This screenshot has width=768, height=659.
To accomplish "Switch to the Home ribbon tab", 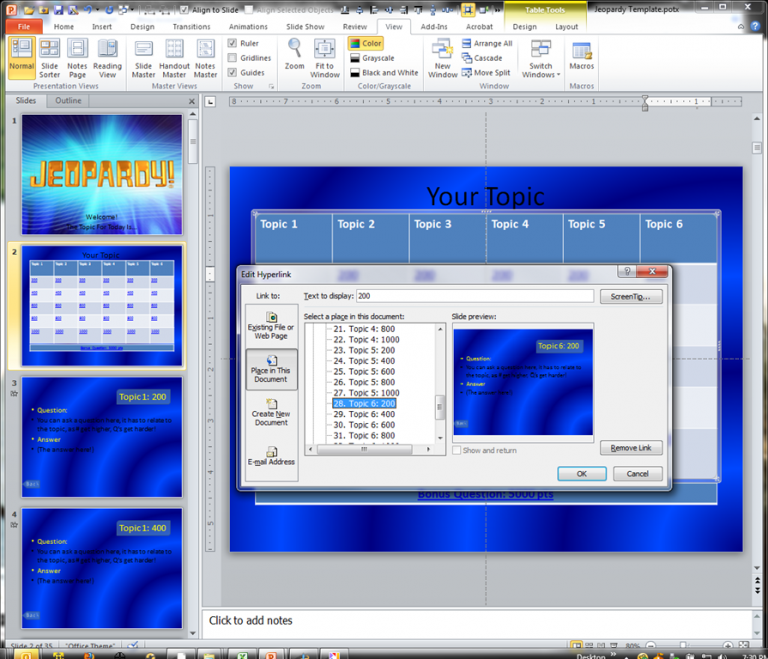I will click(x=64, y=26).
